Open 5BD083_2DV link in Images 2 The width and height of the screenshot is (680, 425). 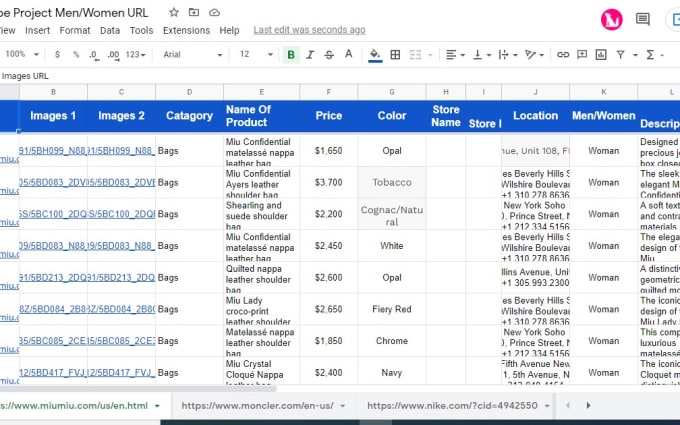(121, 183)
